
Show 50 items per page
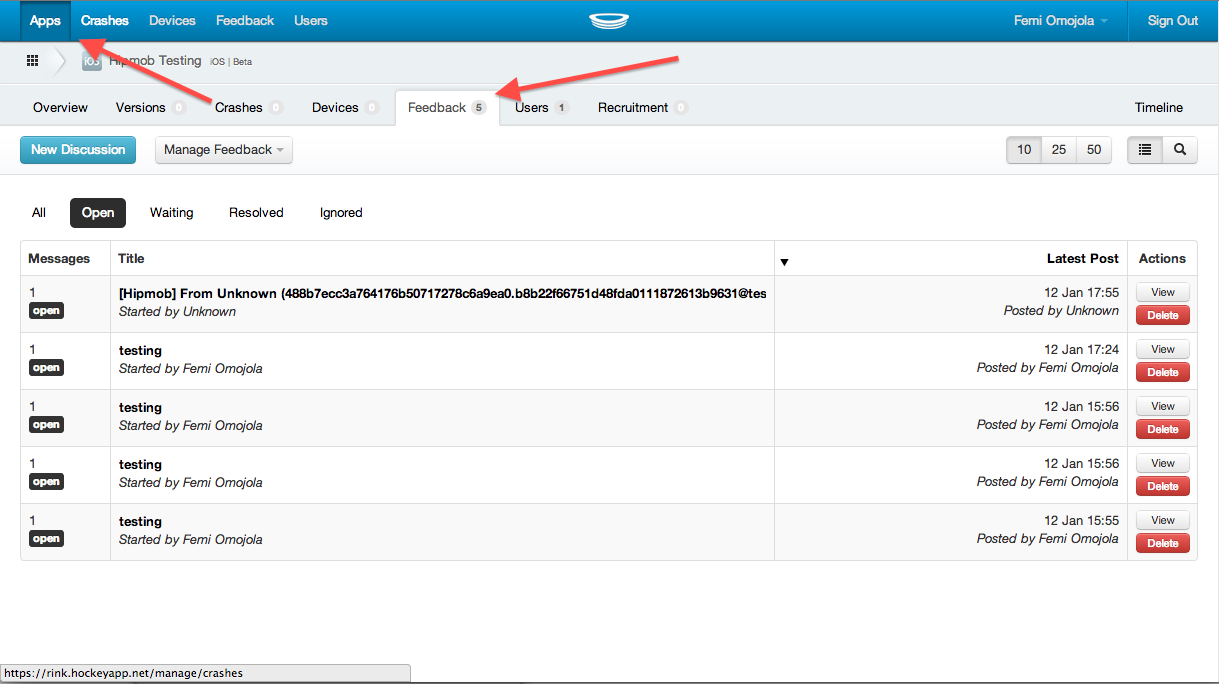[1094, 150]
